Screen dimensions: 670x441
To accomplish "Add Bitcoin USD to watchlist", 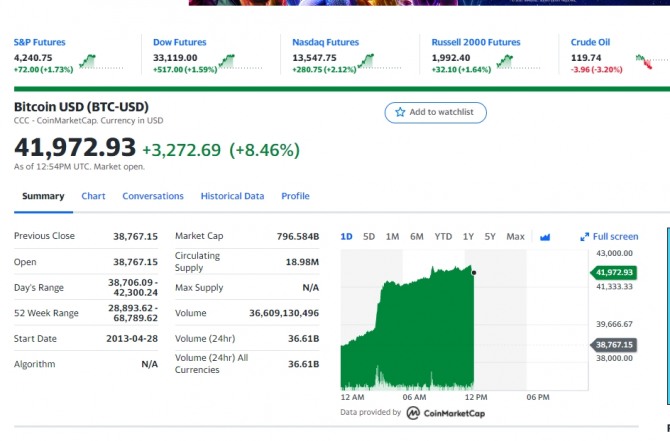I will tap(435, 112).
